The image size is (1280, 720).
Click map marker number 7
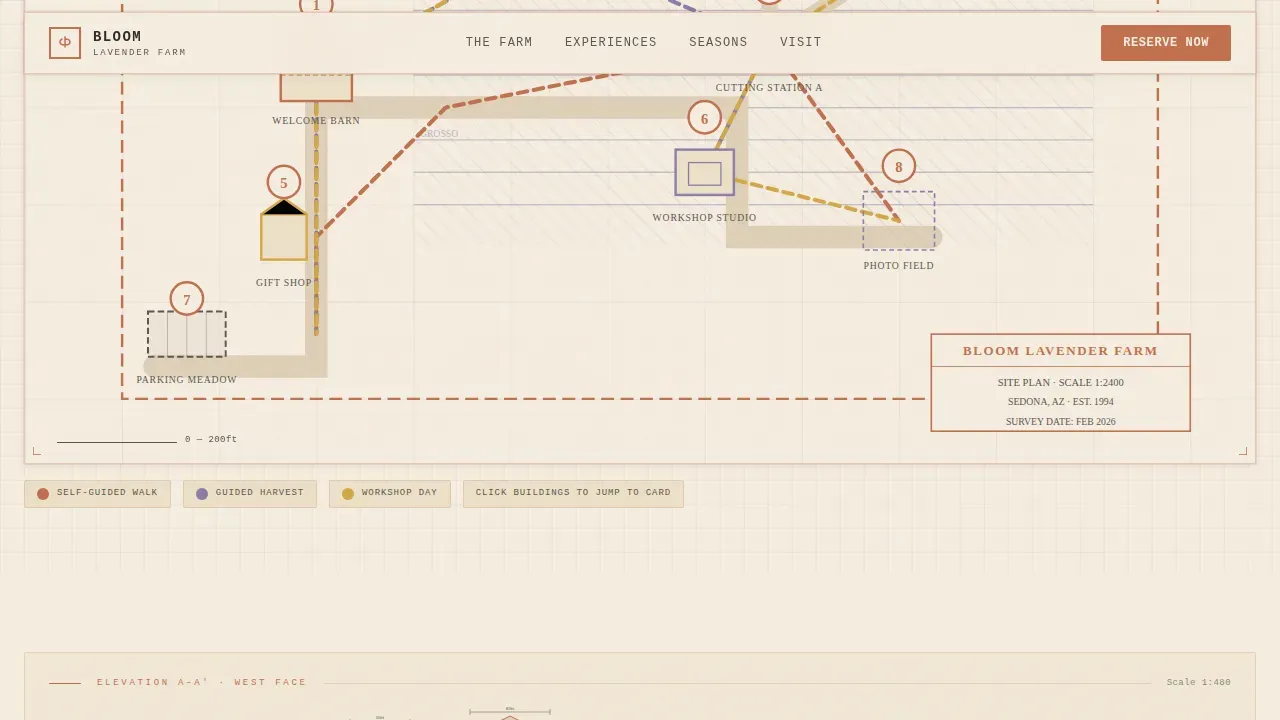[x=187, y=299]
